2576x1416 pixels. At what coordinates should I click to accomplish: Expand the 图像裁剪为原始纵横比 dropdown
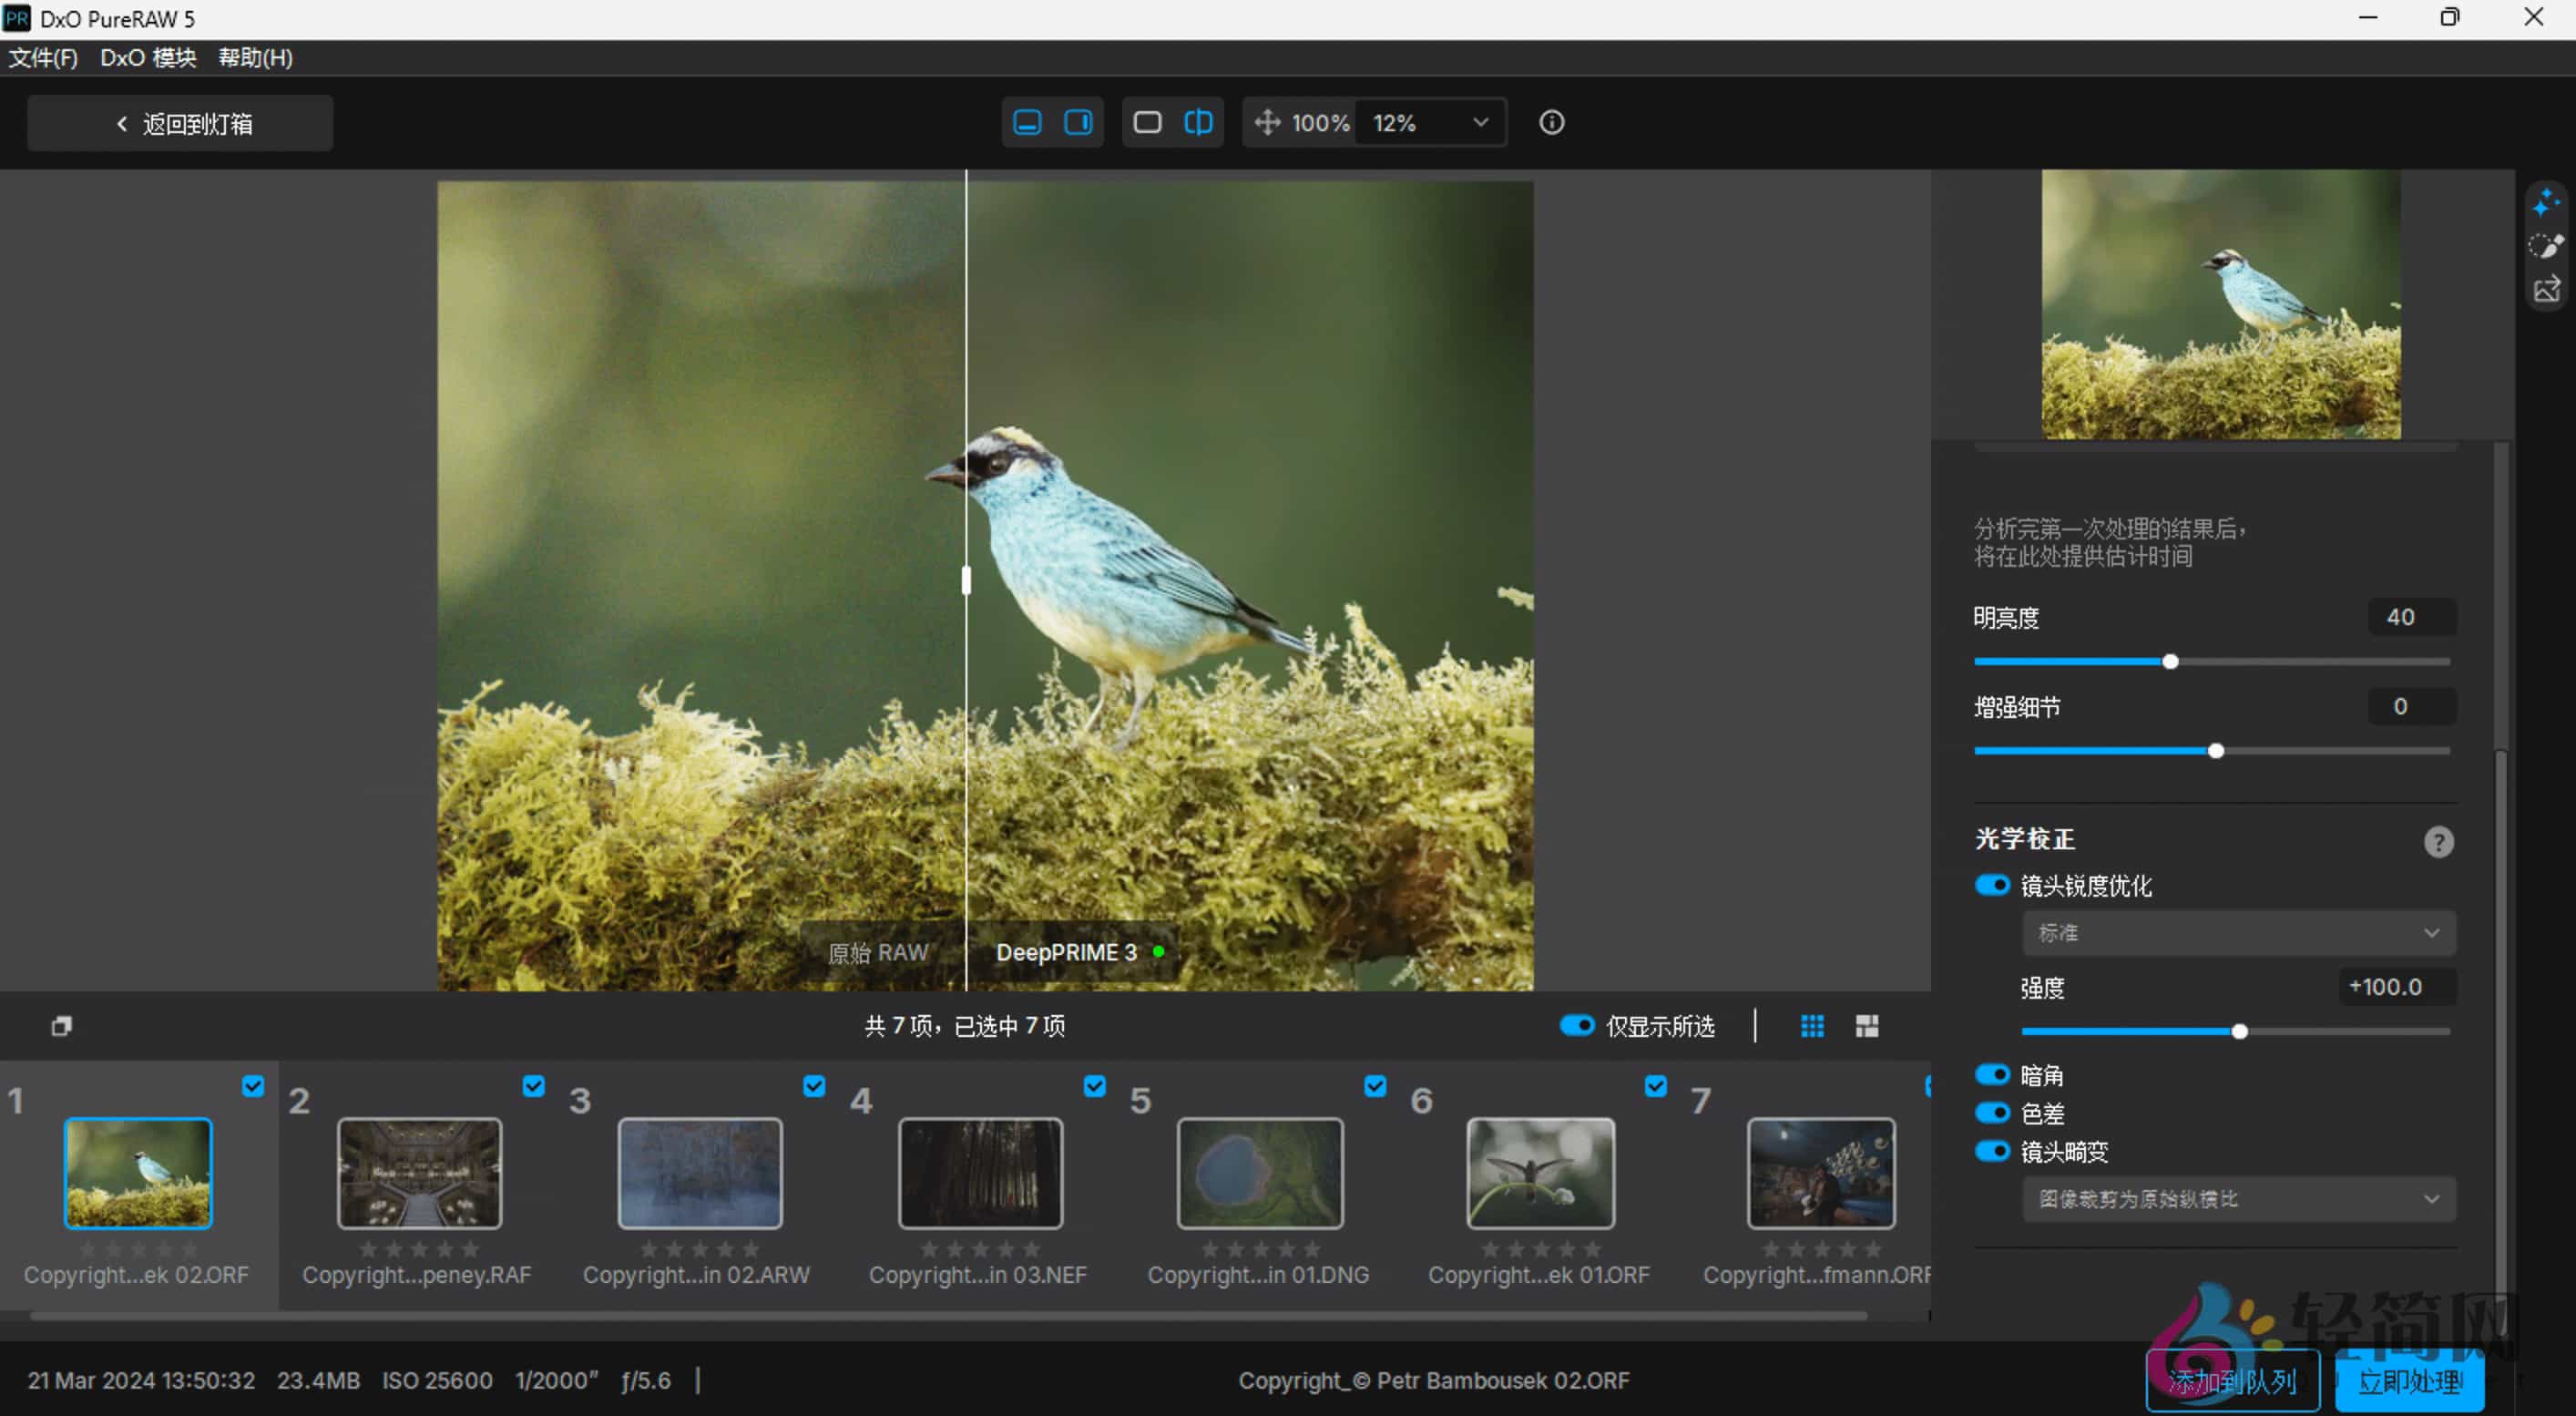[x=2237, y=1199]
